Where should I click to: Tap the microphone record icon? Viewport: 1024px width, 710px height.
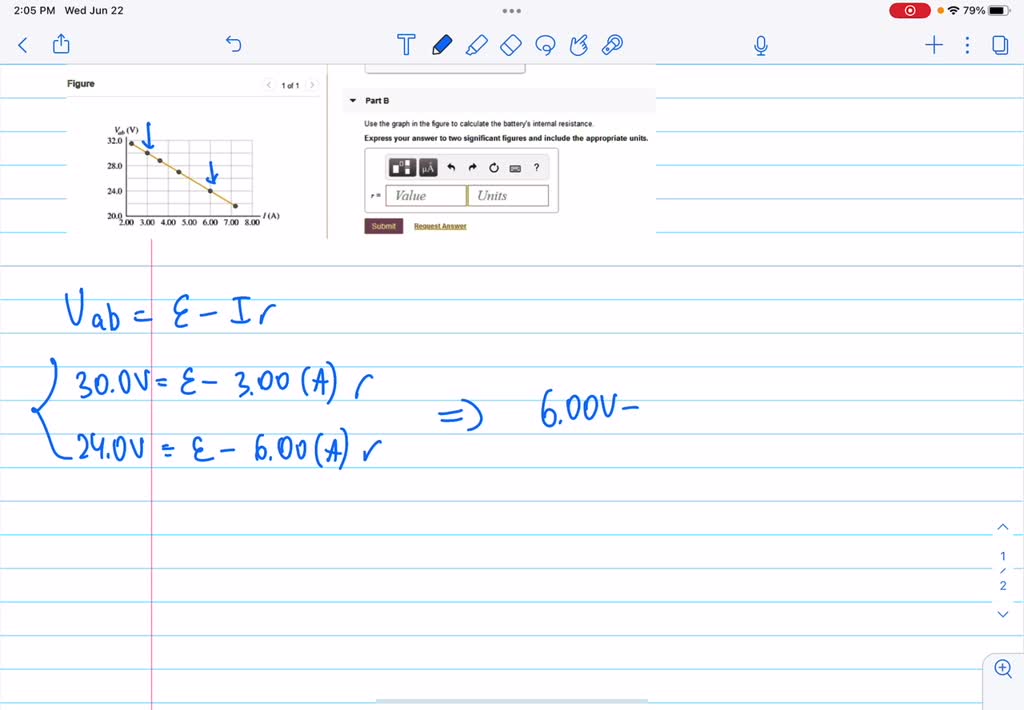pos(760,45)
